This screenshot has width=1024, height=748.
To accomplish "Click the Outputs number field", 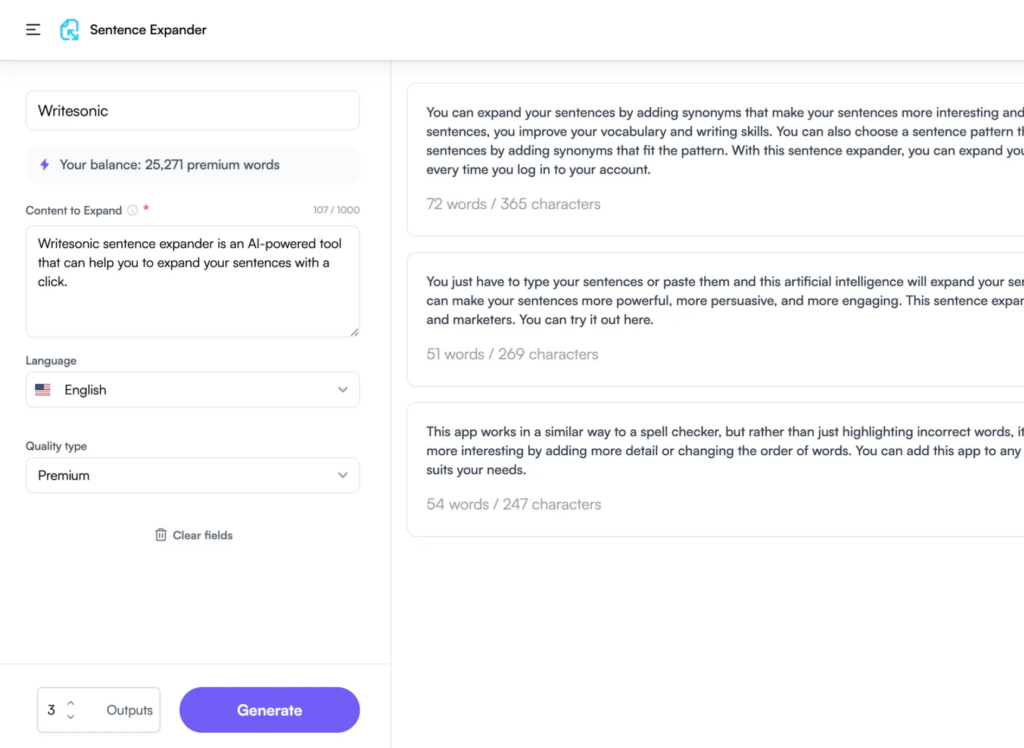I will [x=50, y=709].
